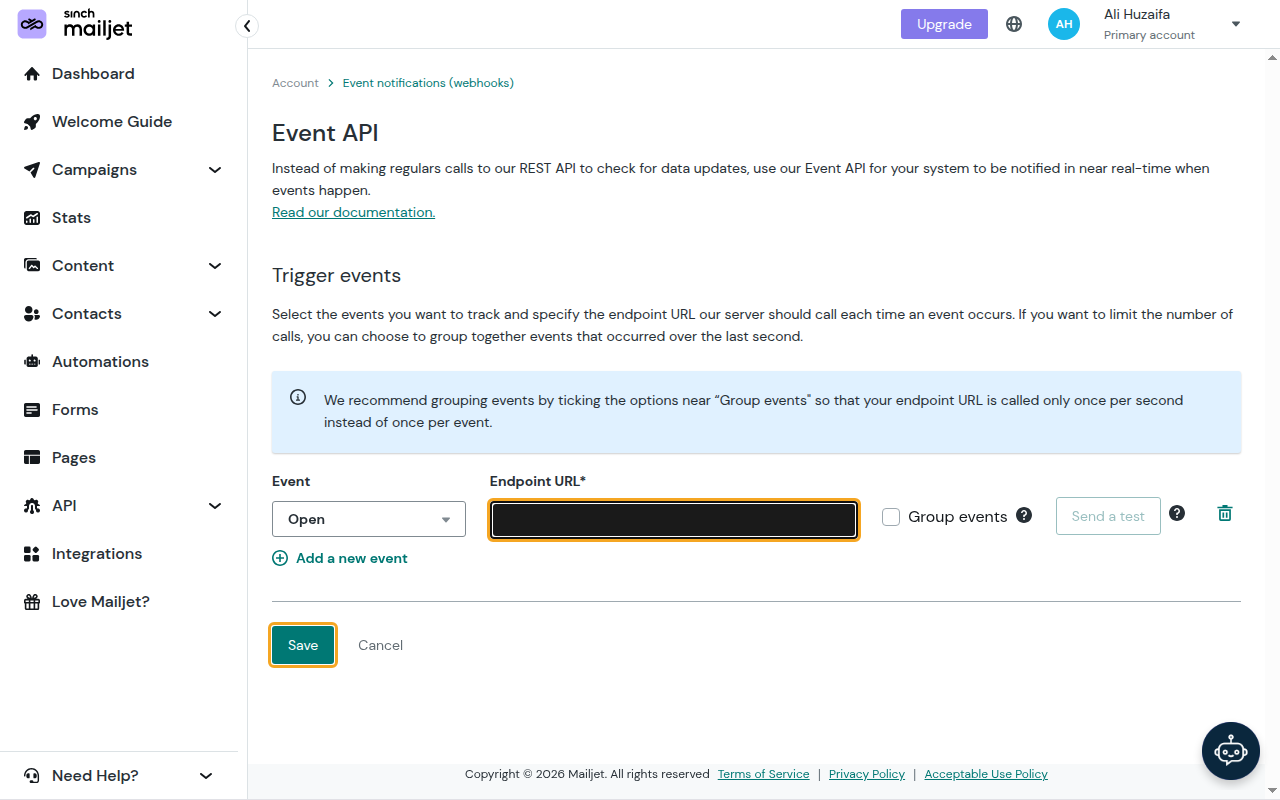Collapse the sidebar with the arrow button
Screen dimensions: 1280x800
(x=247, y=26)
